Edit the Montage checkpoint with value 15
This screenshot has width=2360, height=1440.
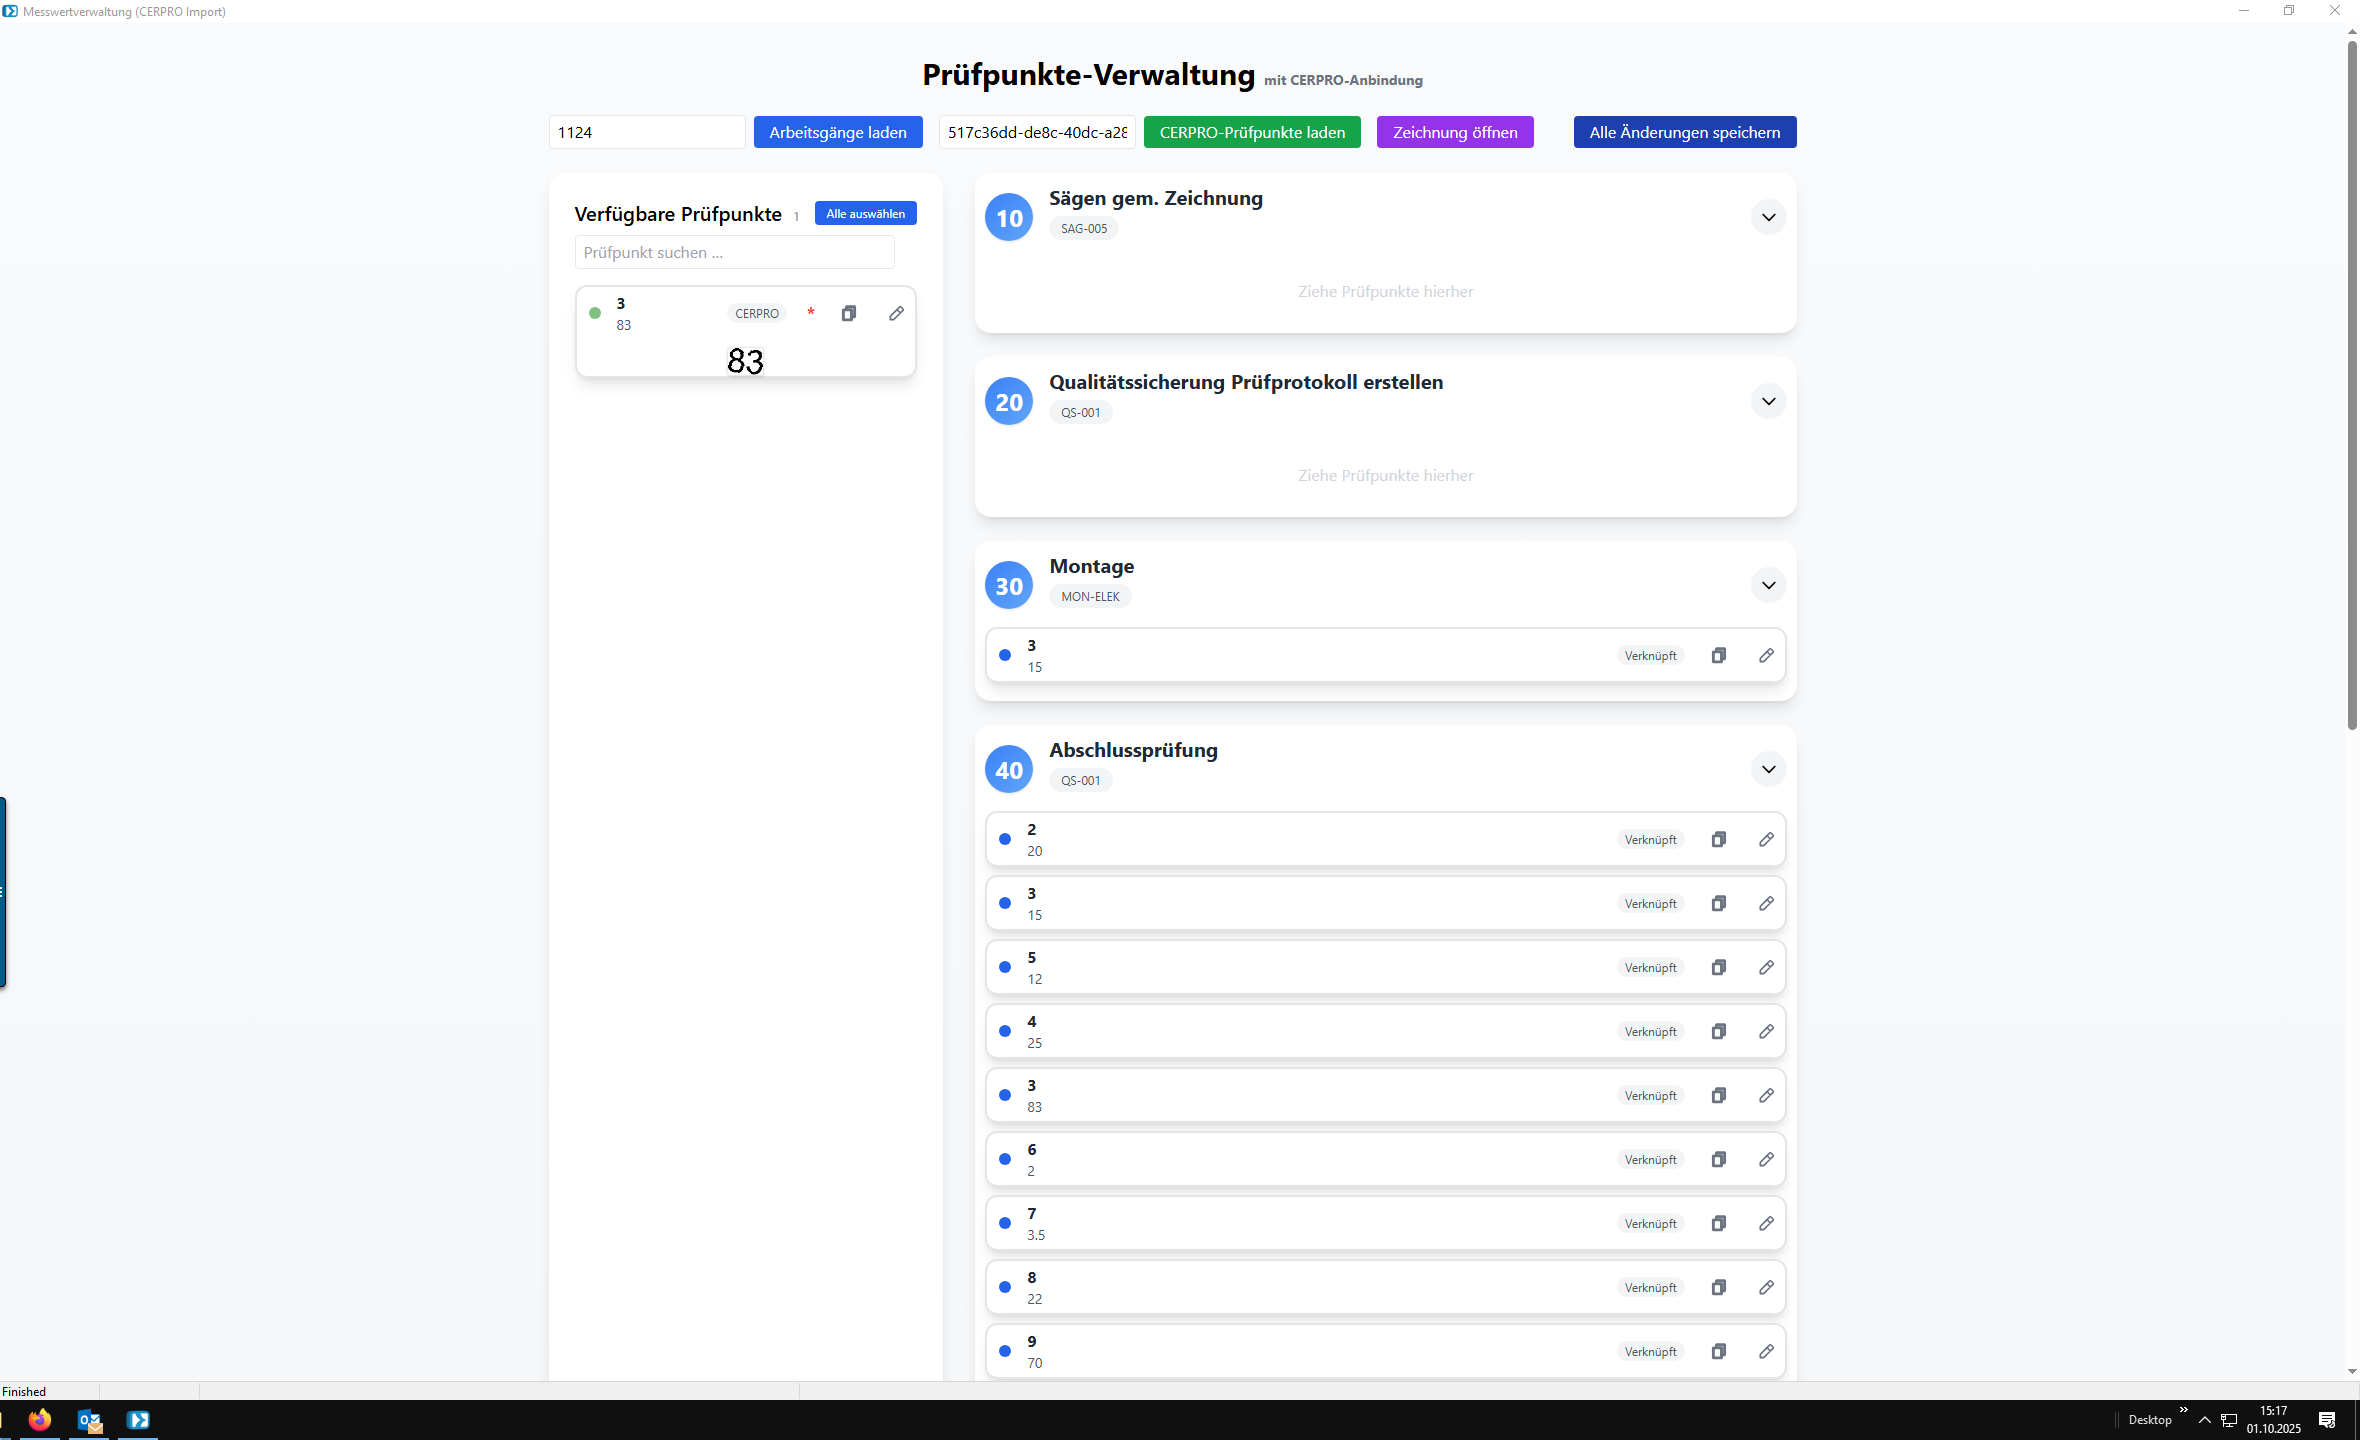tap(1766, 655)
